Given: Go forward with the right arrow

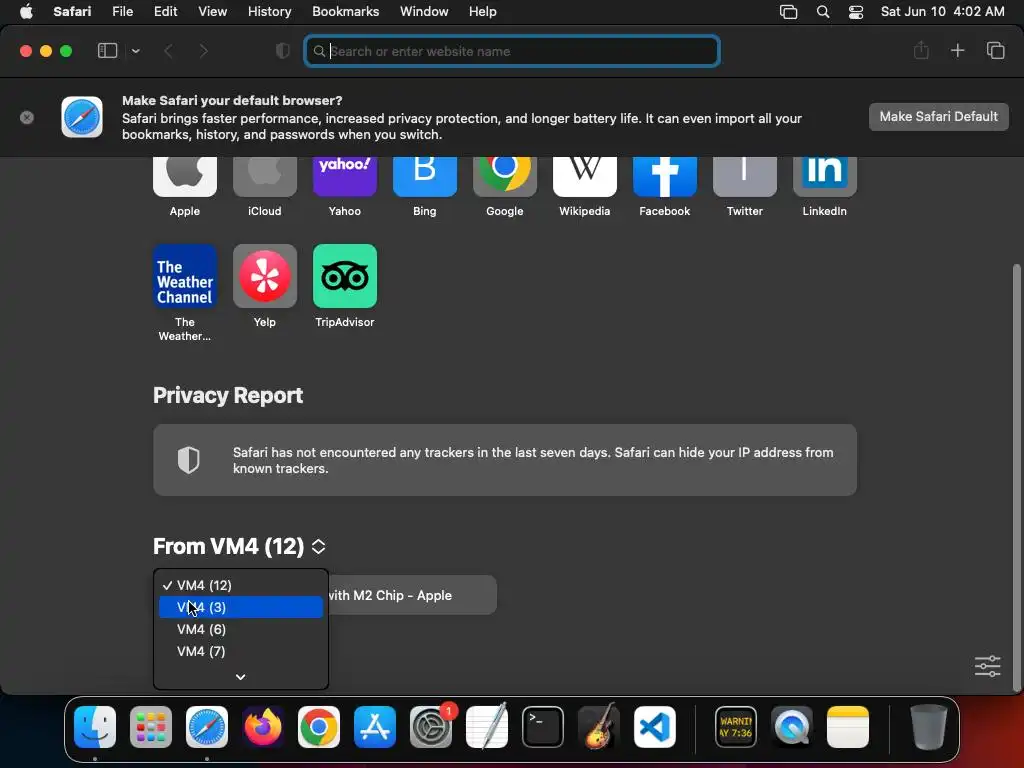Looking at the screenshot, I should point(203,51).
